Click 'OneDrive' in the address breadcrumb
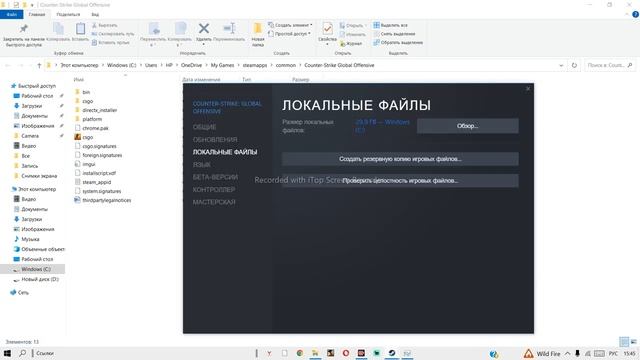This screenshot has width=640, height=360. [x=191, y=65]
